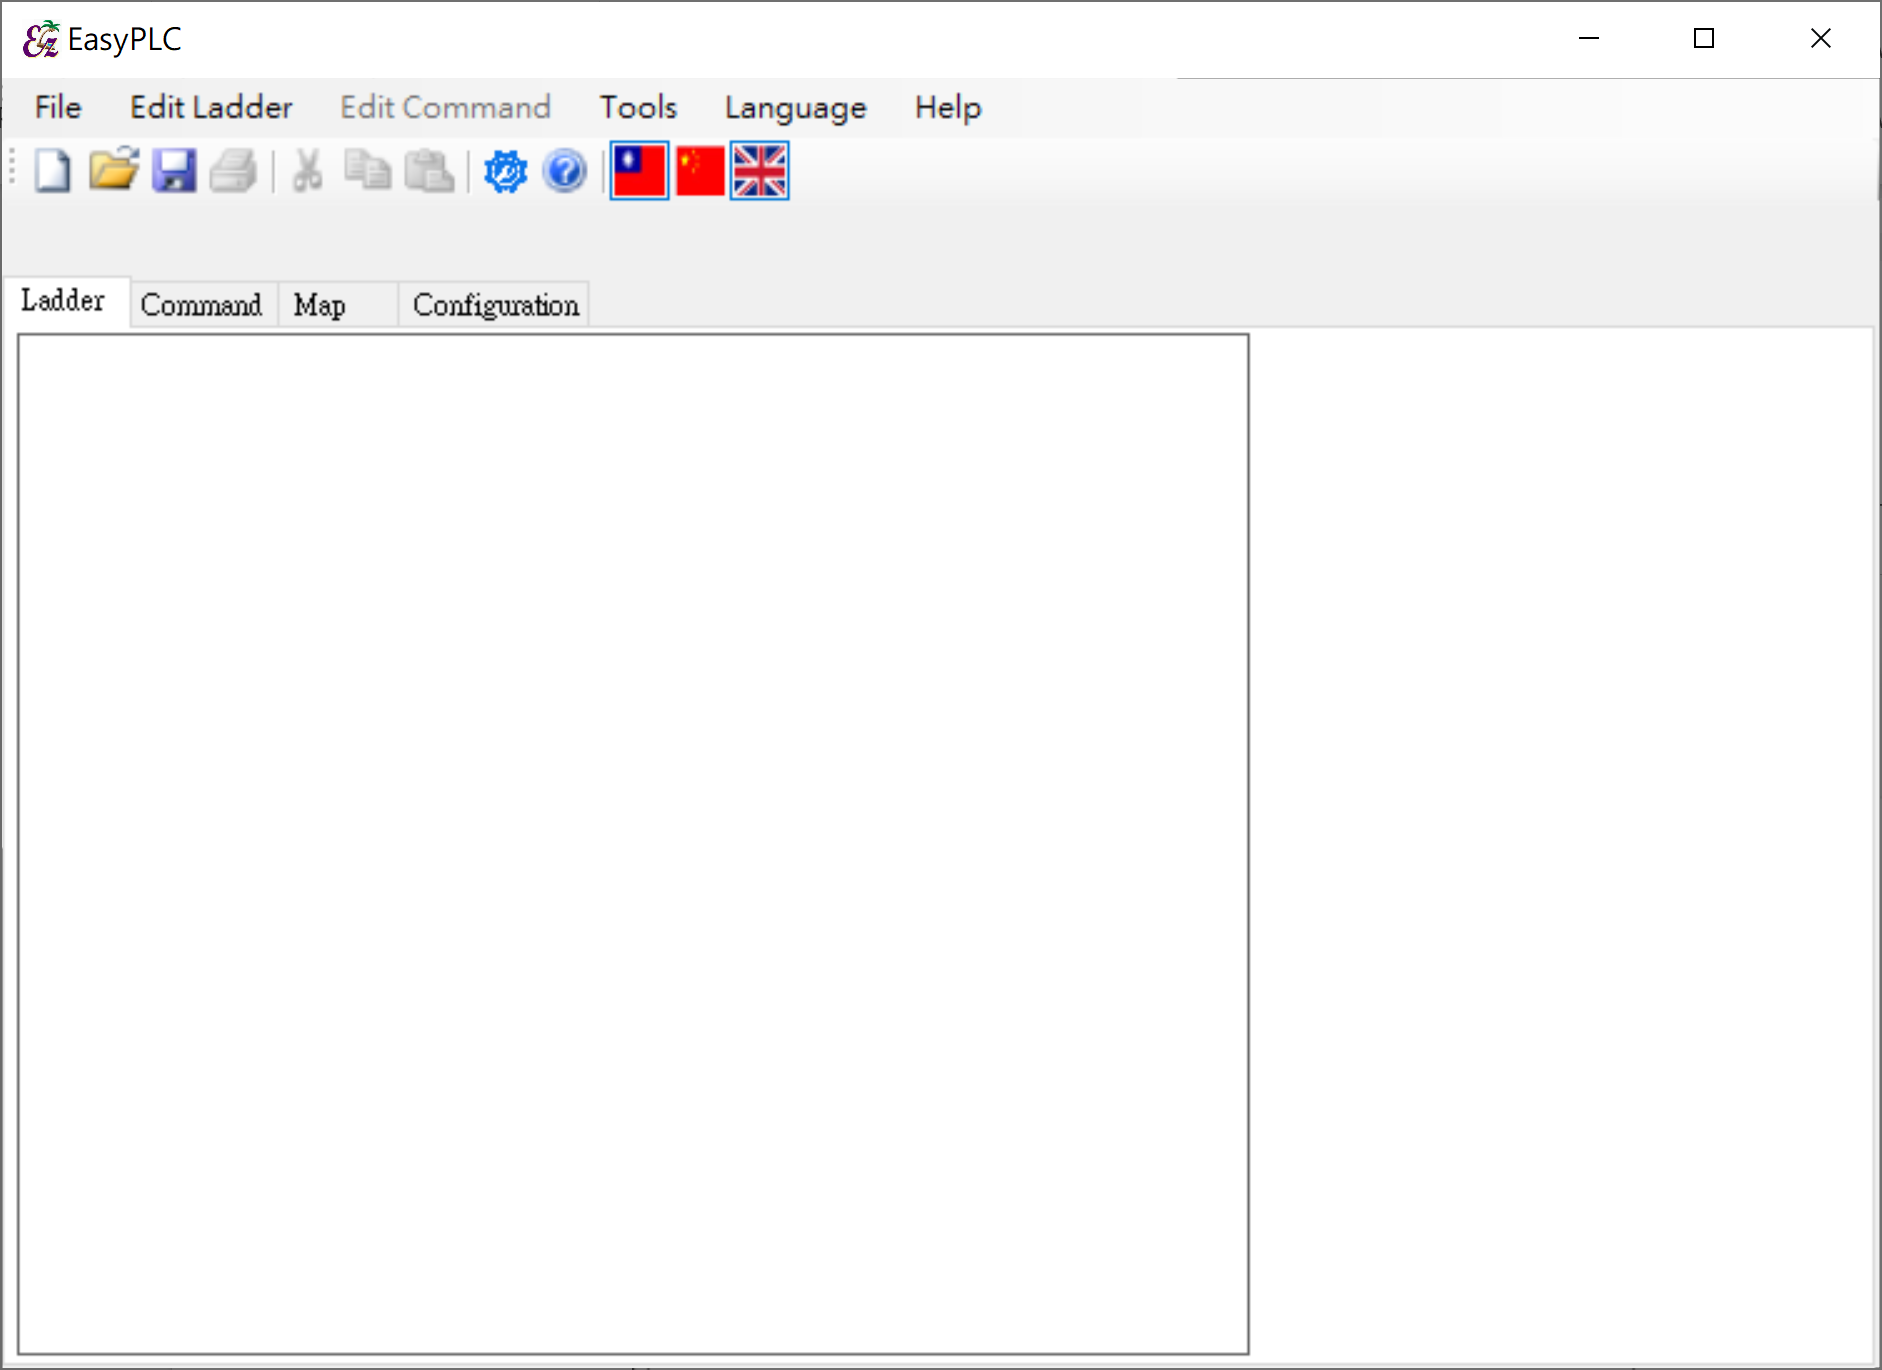Image resolution: width=1882 pixels, height=1370 pixels.
Task: Switch language with the Taiwan flag
Action: coord(639,171)
